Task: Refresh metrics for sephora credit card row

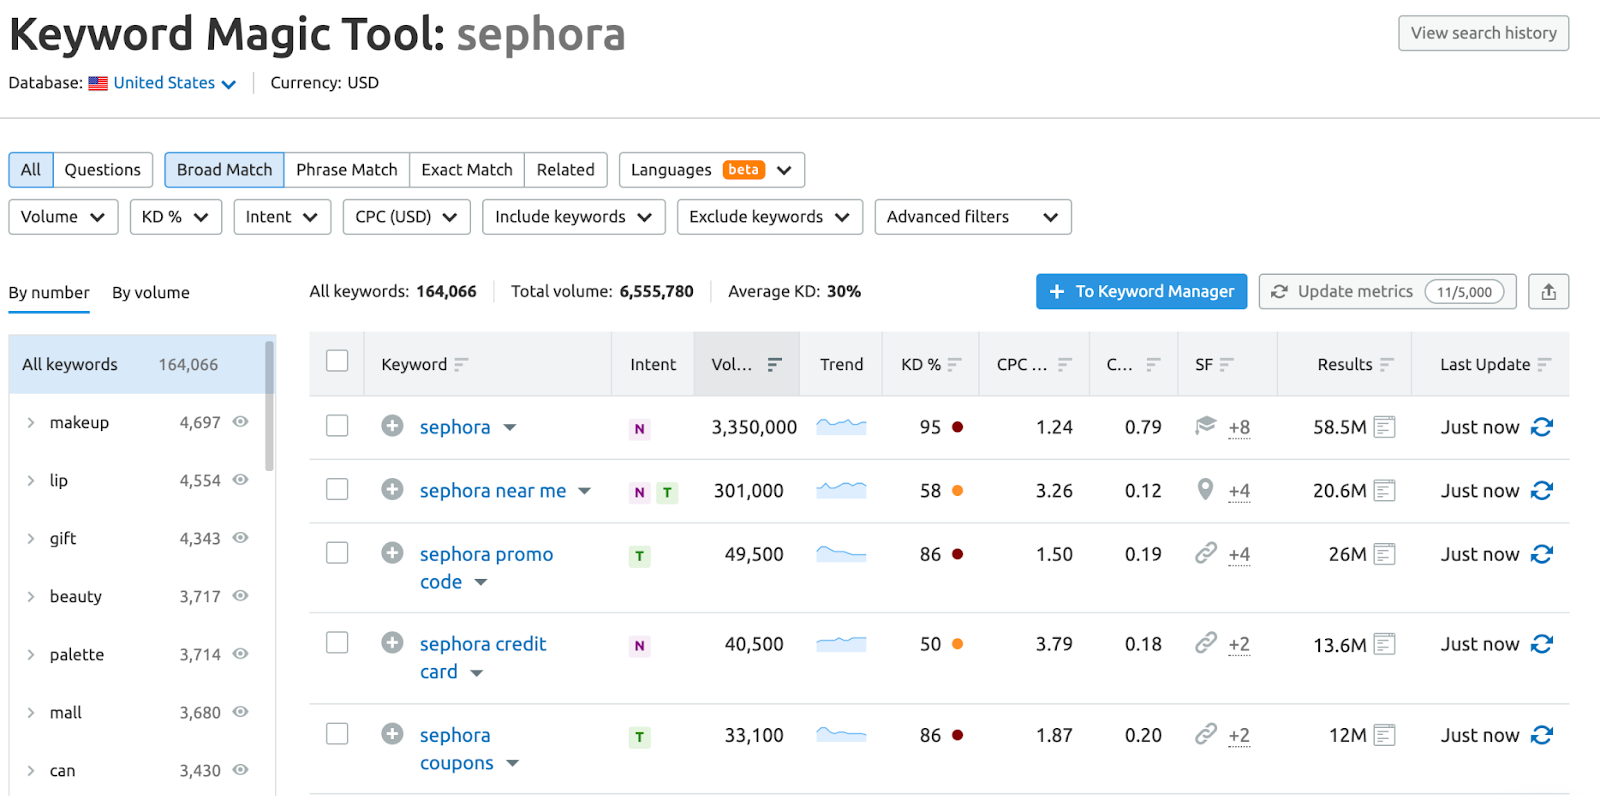Action: pos(1541,645)
